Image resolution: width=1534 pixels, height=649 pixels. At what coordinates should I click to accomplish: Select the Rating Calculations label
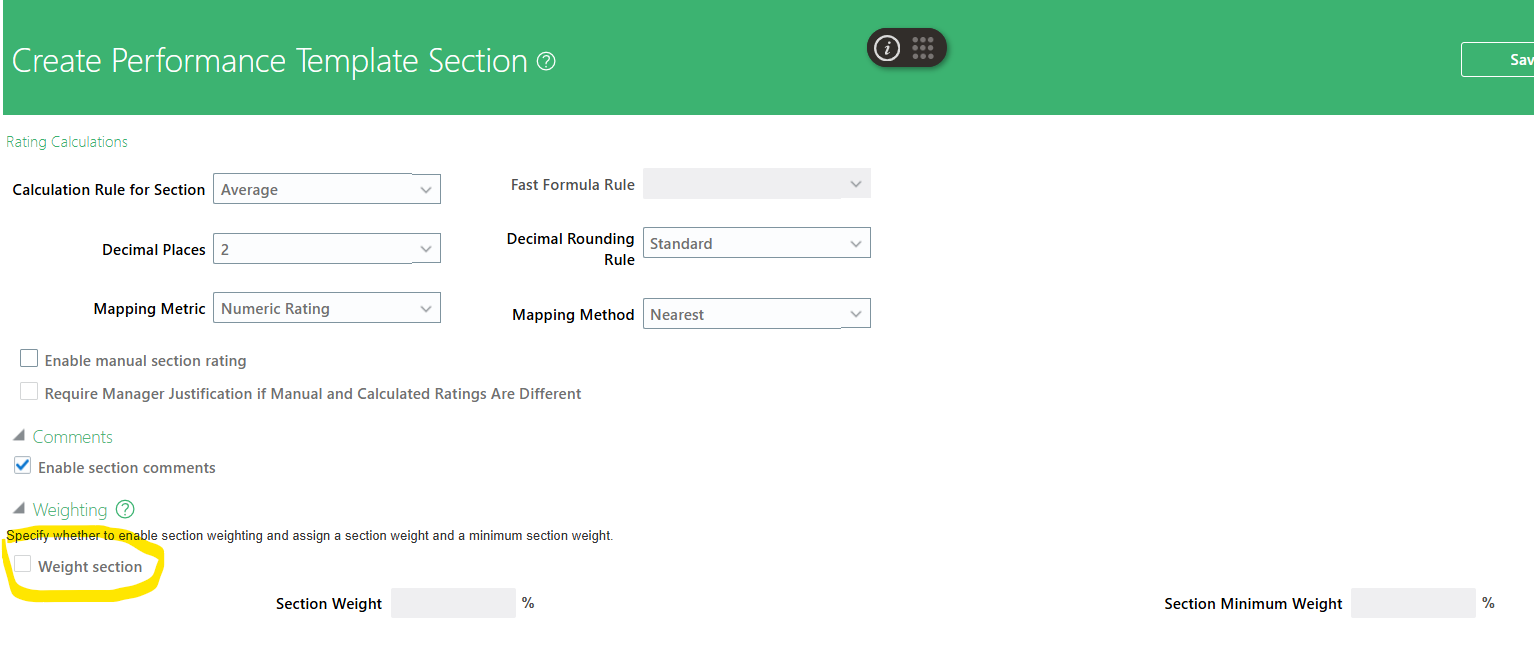66,141
